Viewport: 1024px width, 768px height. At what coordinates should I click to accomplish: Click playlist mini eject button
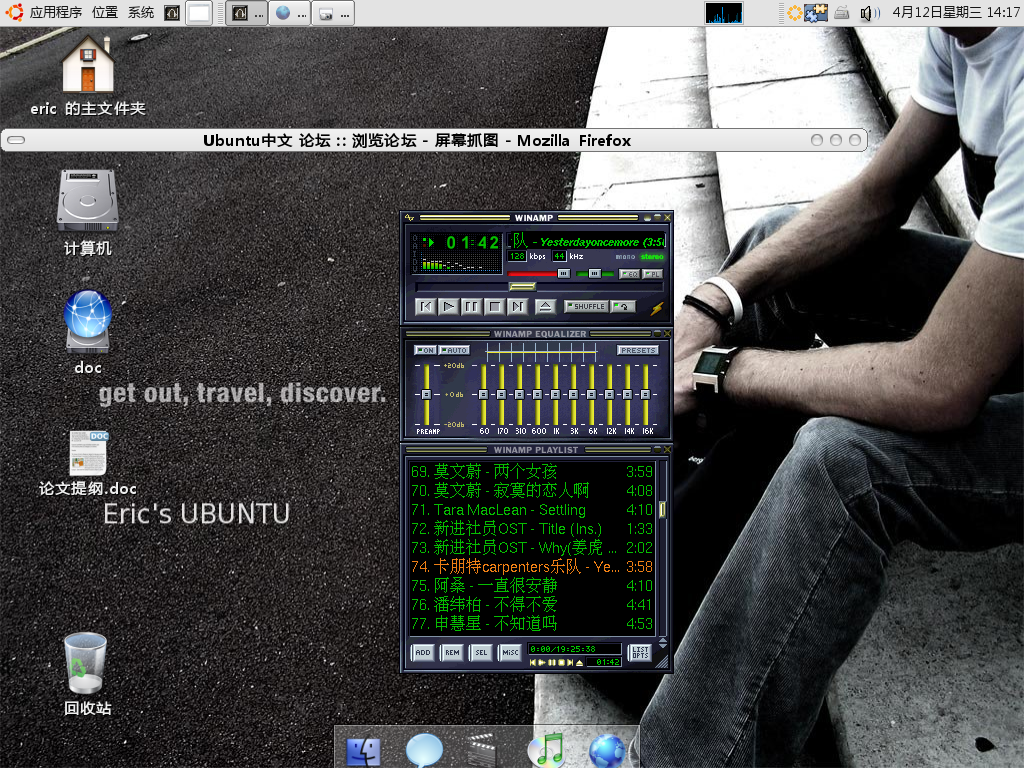579,662
